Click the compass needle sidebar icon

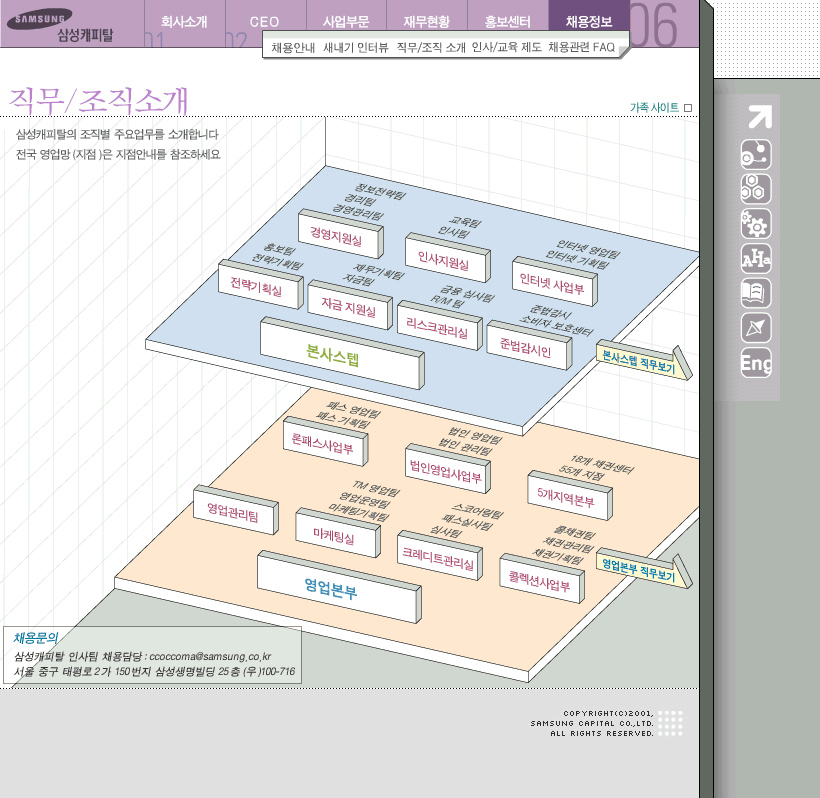pyautogui.click(x=756, y=327)
